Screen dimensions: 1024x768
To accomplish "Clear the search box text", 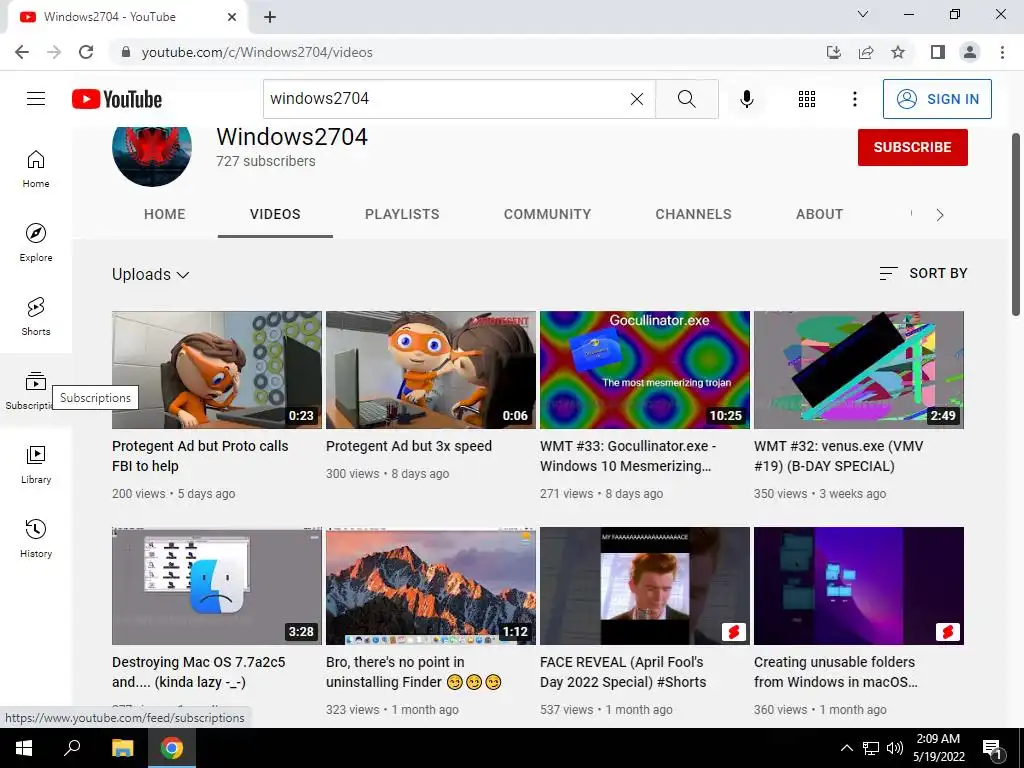I will pos(637,99).
